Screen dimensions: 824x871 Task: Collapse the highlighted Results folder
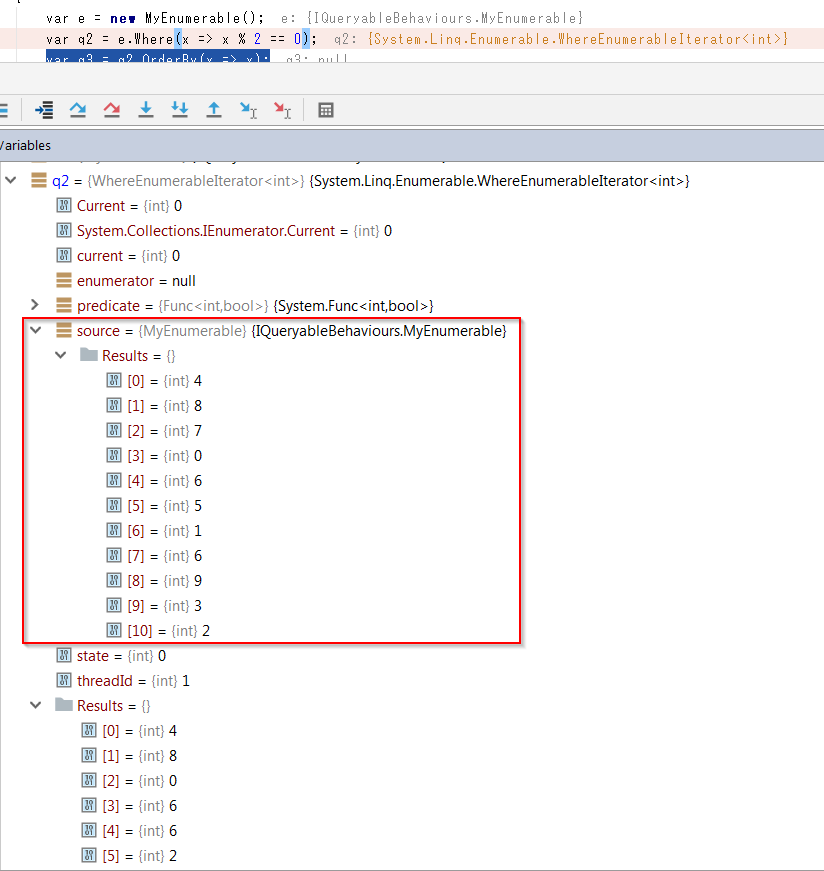pos(61,355)
